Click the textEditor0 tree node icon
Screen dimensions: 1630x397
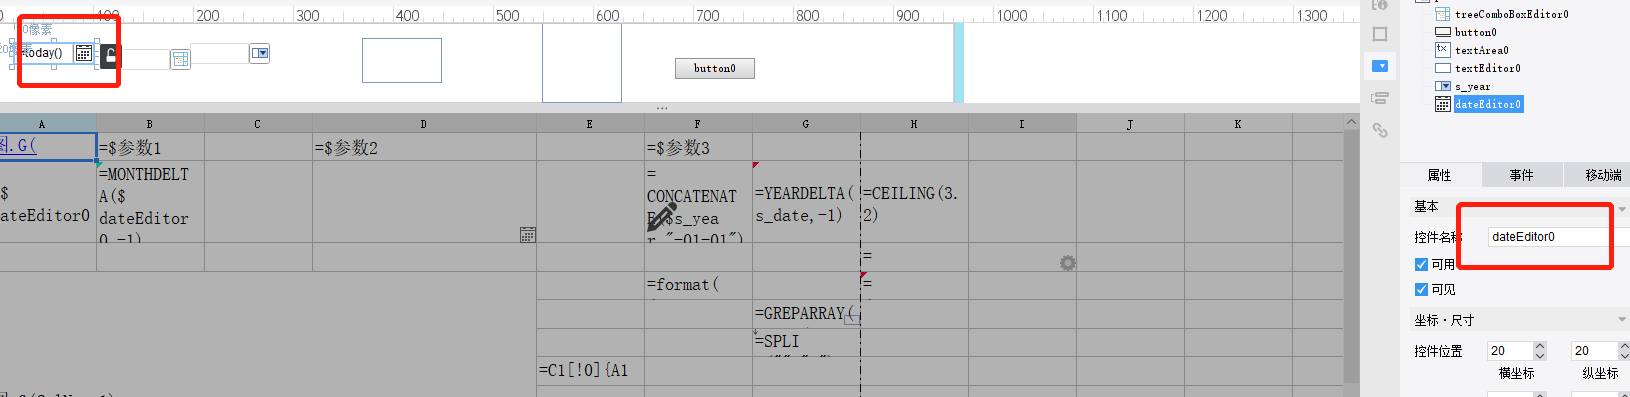tap(1443, 68)
